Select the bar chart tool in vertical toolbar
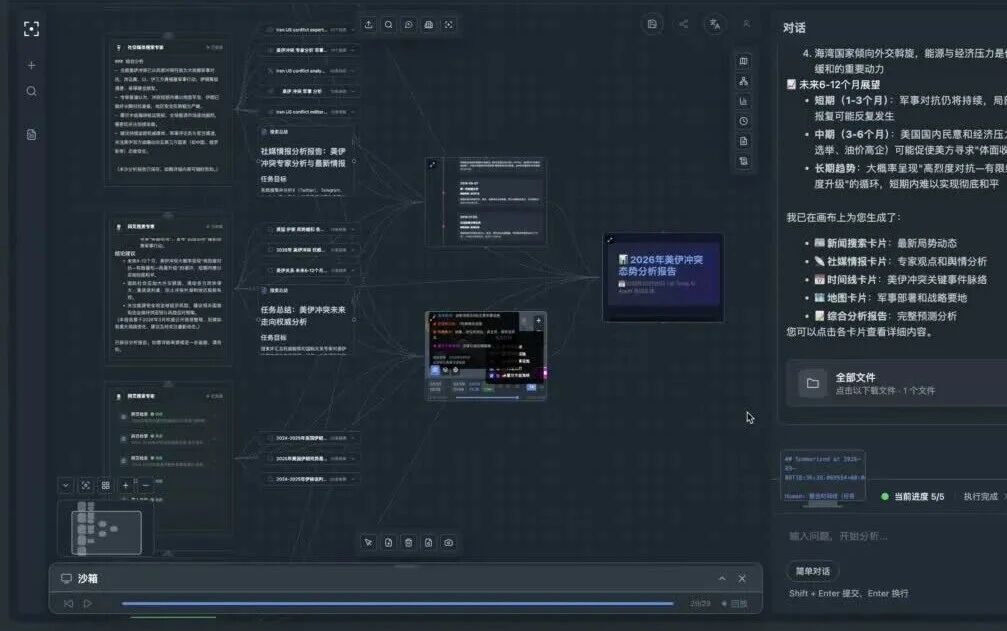This screenshot has height=631, width=1007. coord(743,101)
